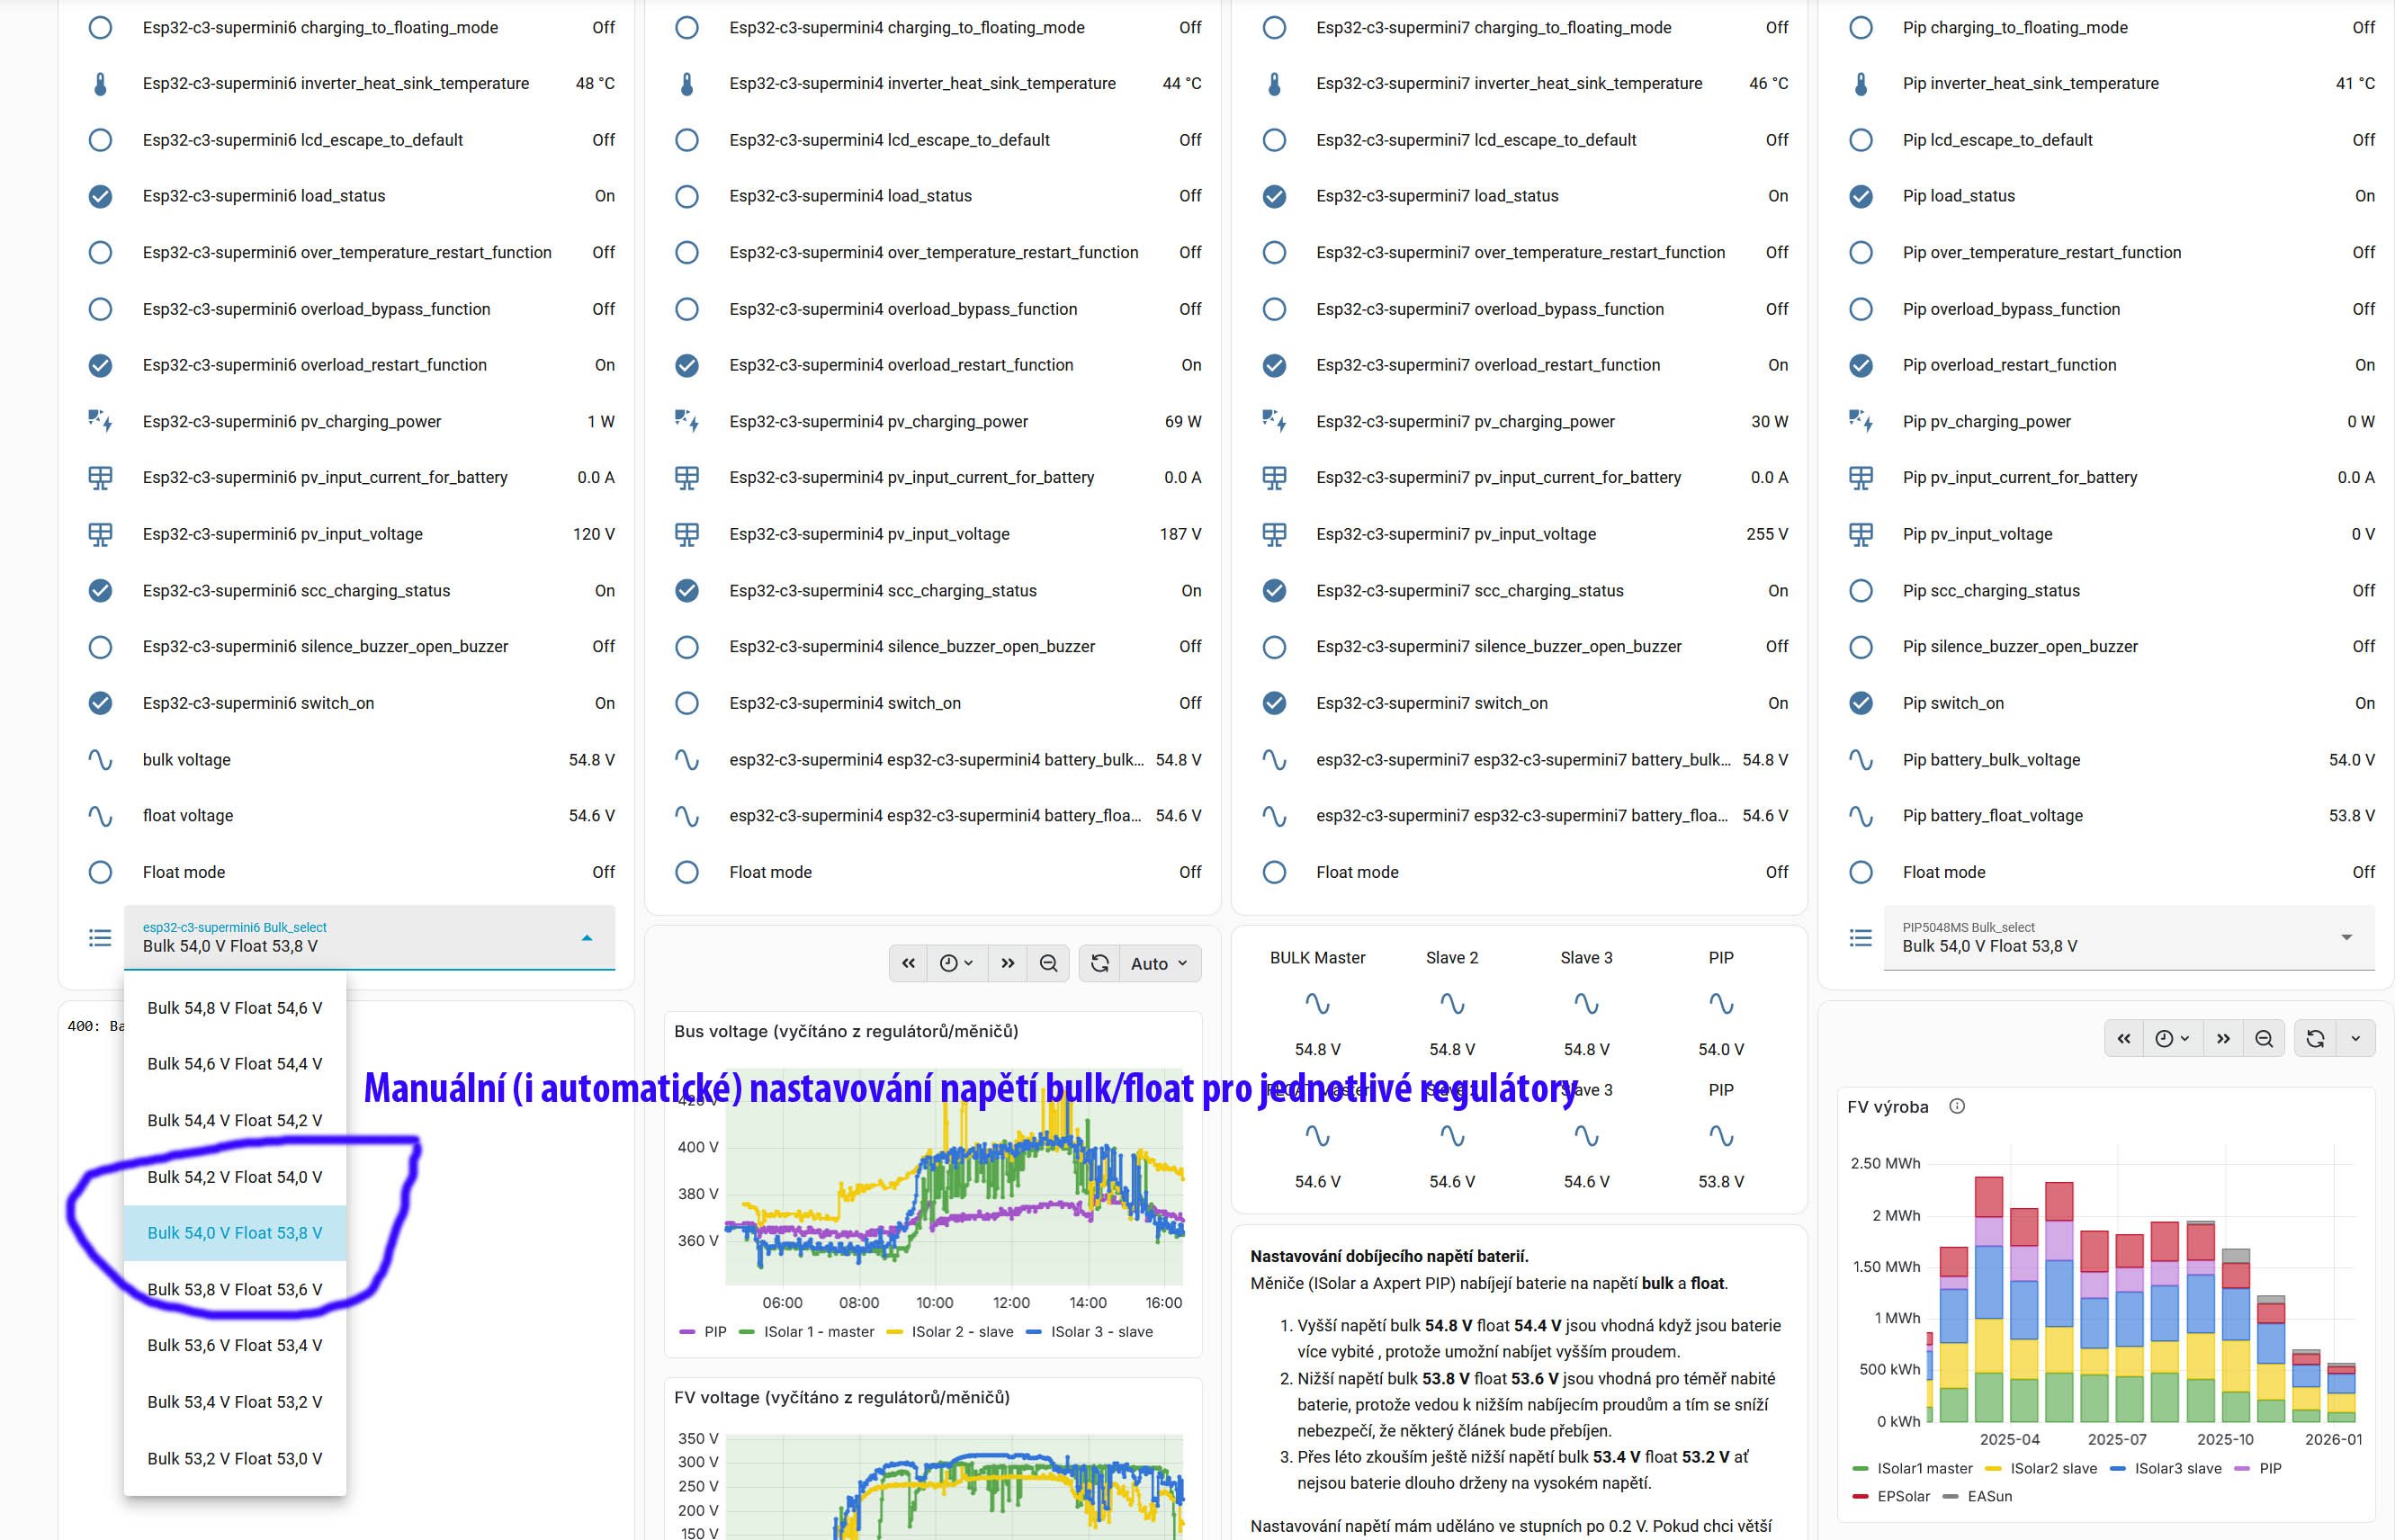Toggle Esp32-c3-supermini6 load_status checkmark

(100, 196)
